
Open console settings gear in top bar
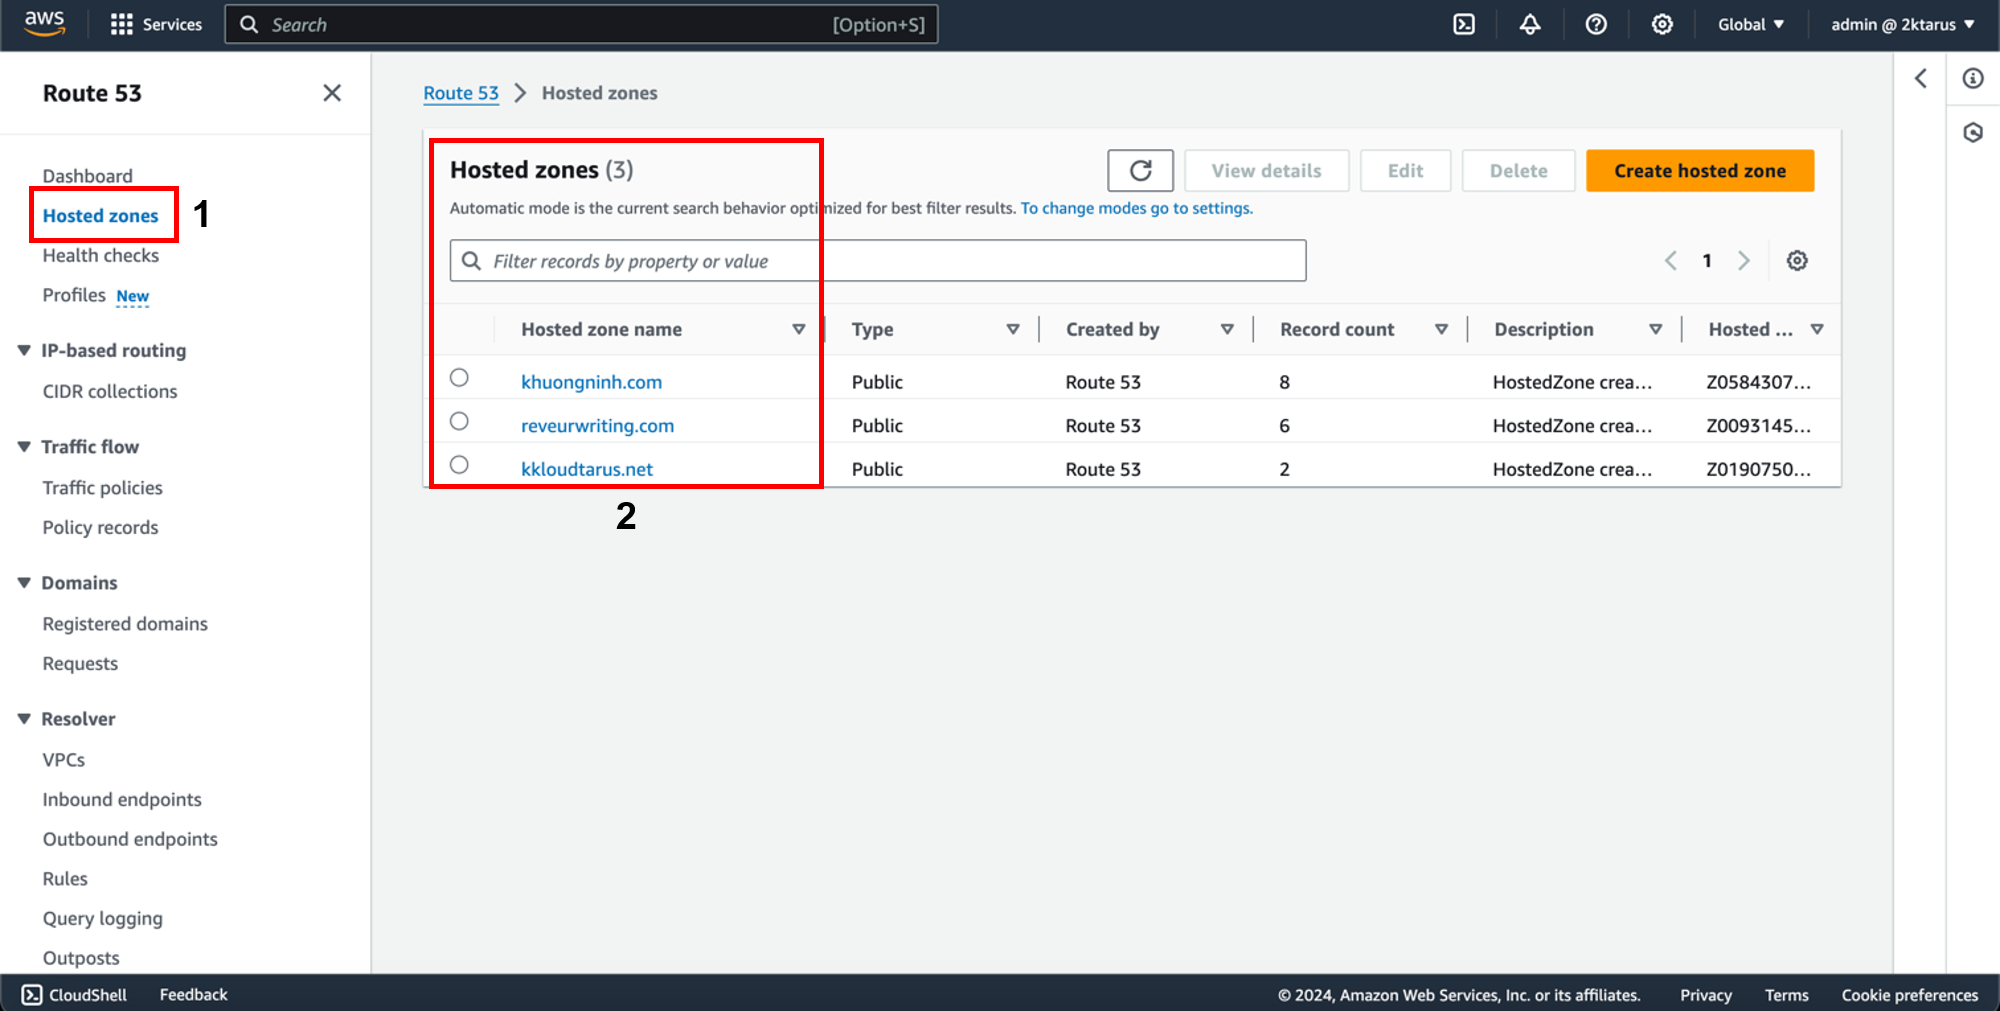tap(1662, 24)
